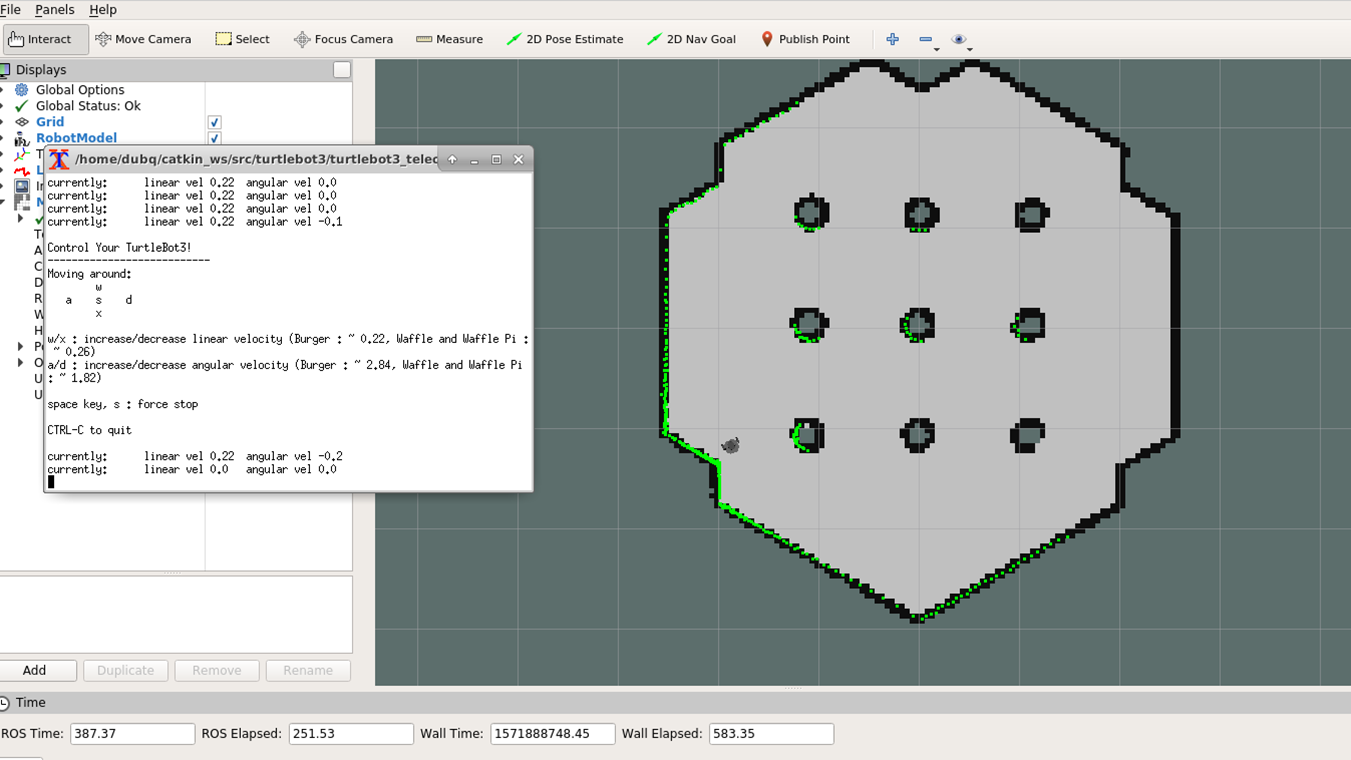Toggle the Grid display checkbox

[x=214, y=121]
